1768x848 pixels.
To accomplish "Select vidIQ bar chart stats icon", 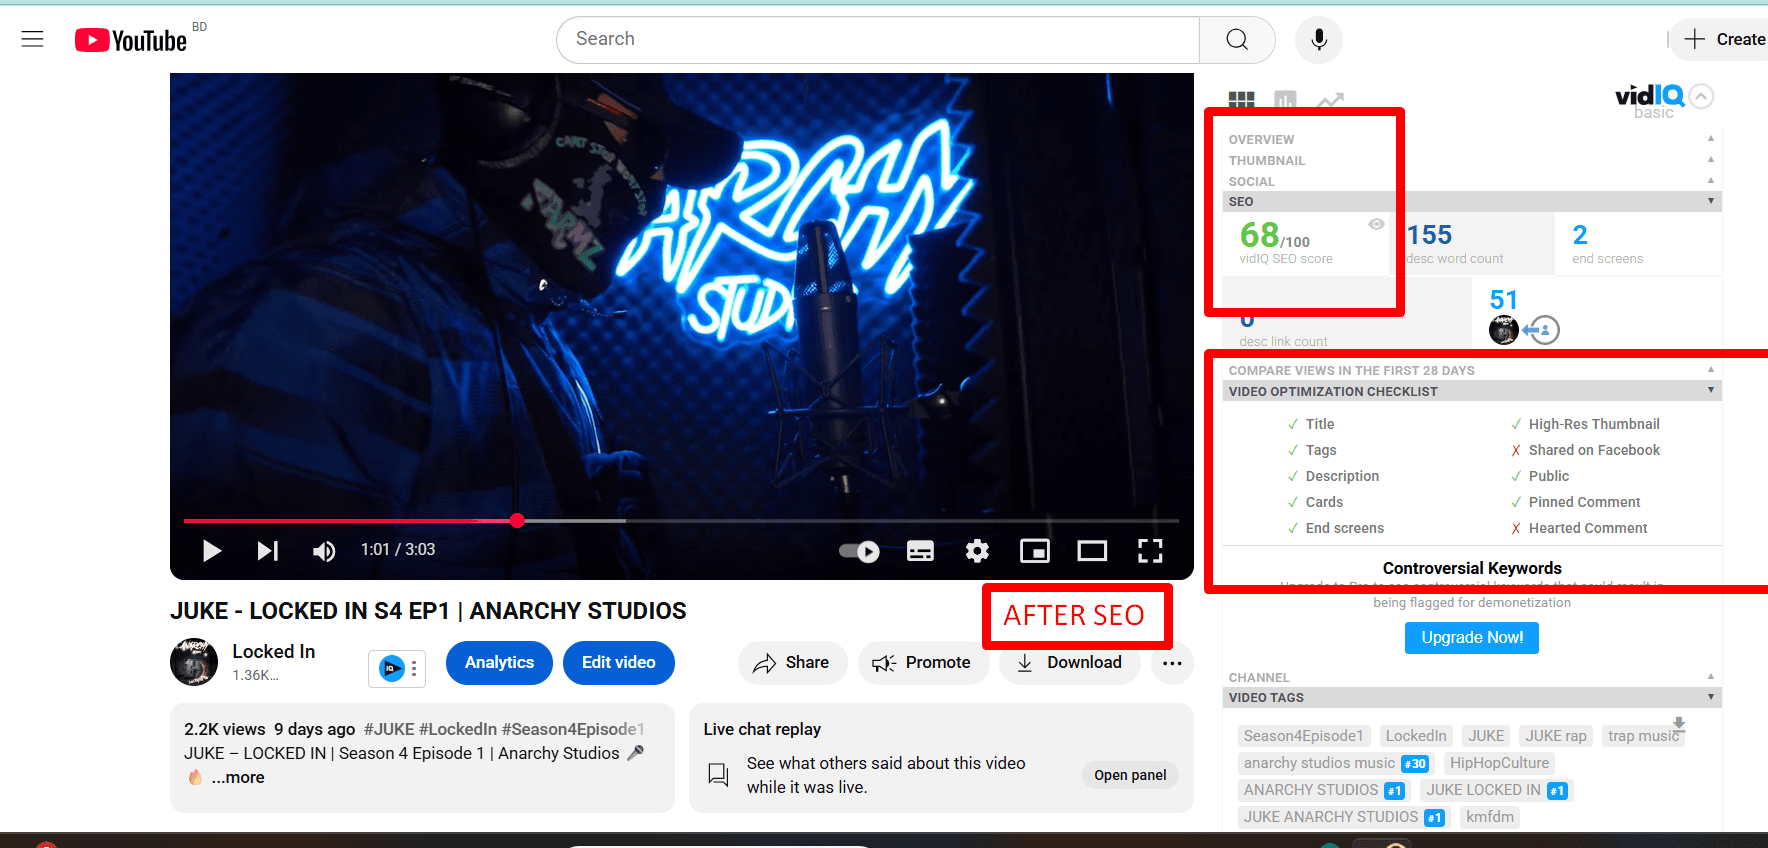I will click(1286, 100).
